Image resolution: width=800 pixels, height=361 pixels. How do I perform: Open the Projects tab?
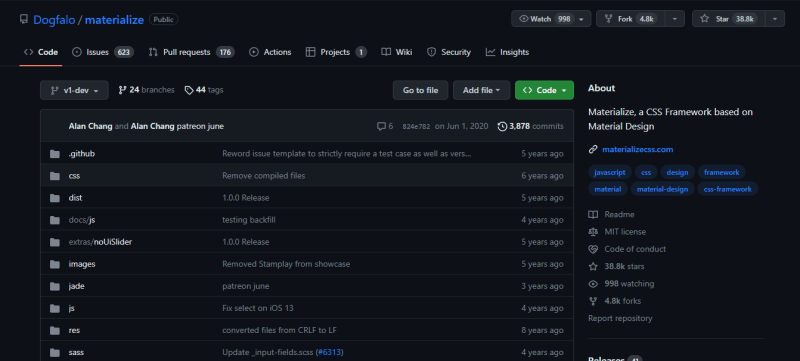(336, 52)
